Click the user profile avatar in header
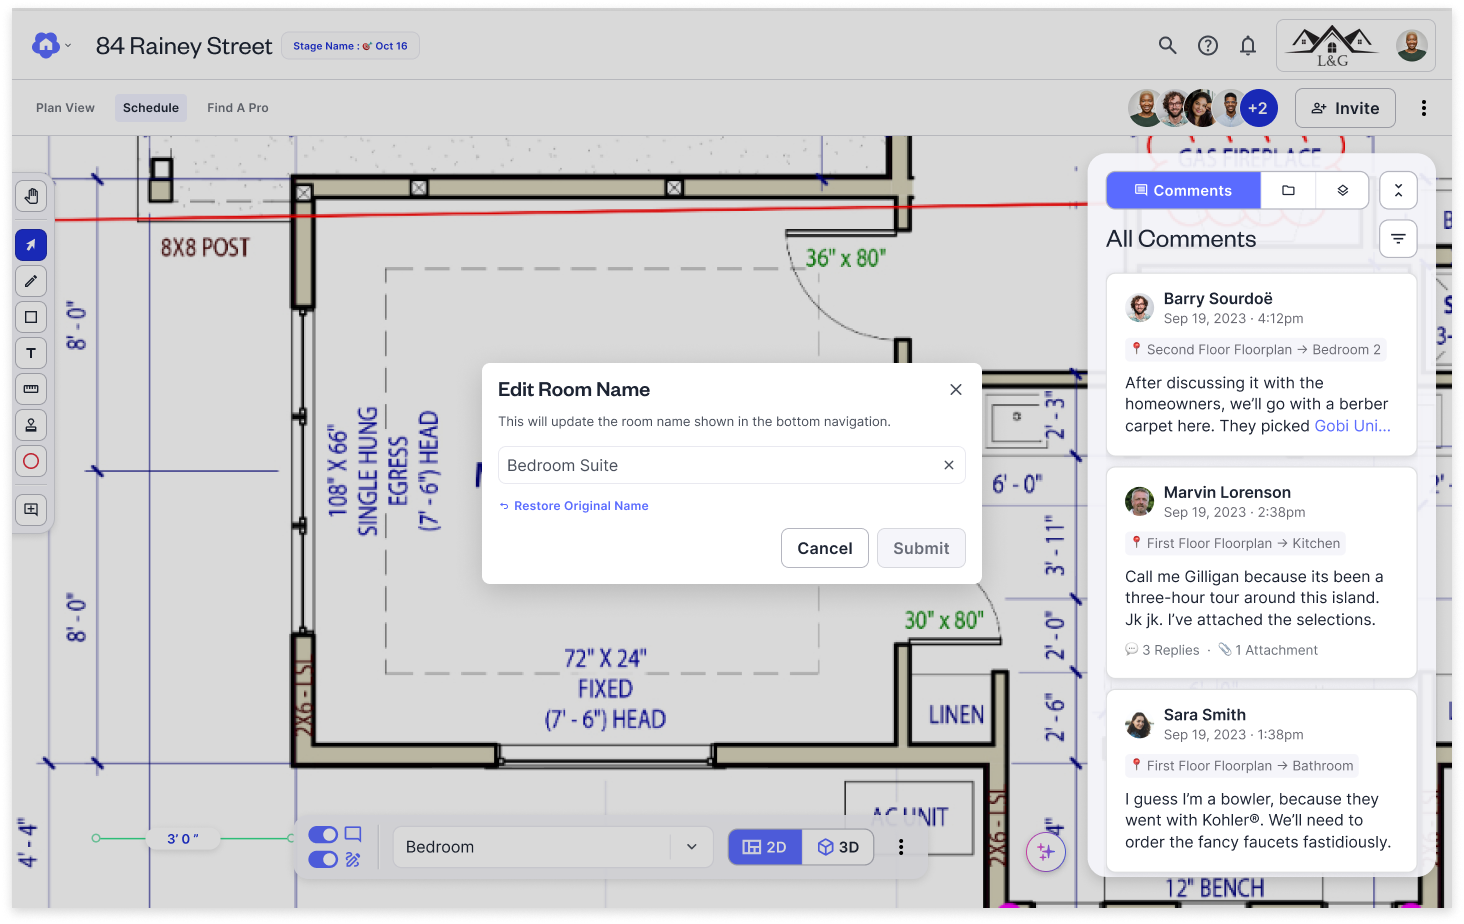The image size is (1464, 924). (x=1411, y=46)
